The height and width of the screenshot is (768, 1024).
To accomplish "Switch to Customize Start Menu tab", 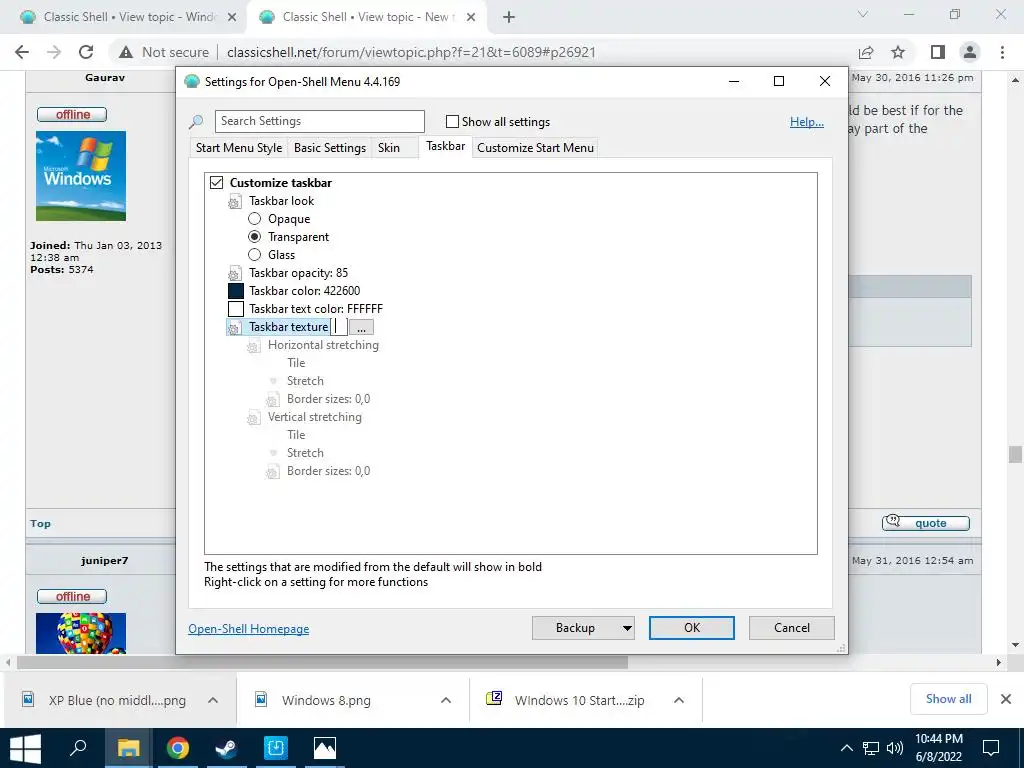I will tap(536, 148).
